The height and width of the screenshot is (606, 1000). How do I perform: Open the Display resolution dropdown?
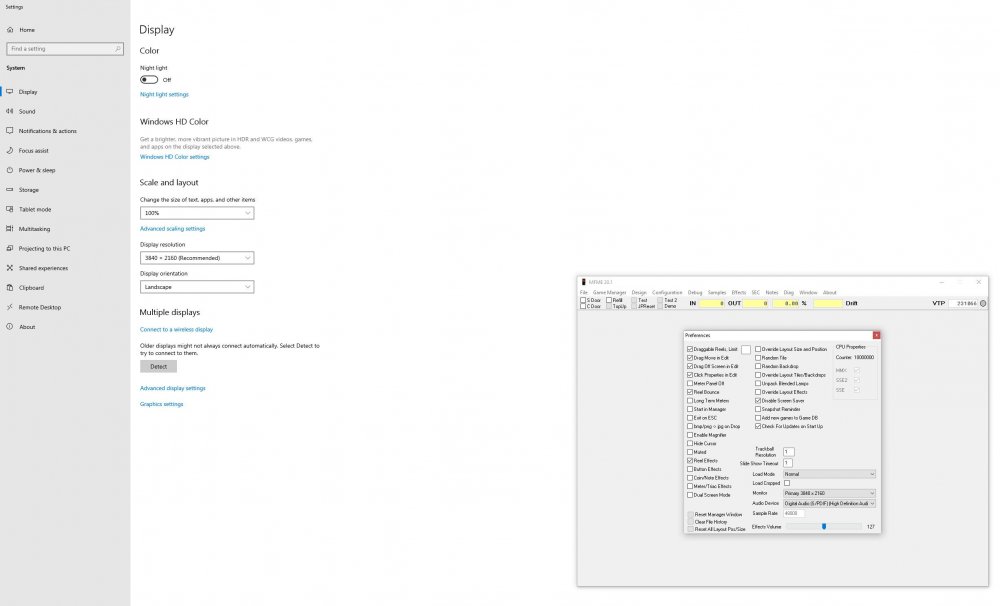[197, 258]
